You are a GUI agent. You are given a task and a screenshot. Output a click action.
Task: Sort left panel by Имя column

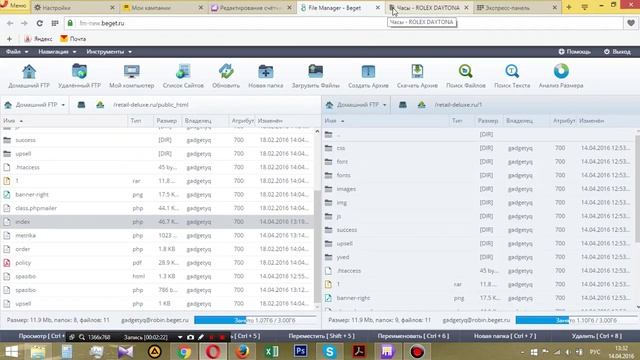point(9,121)
